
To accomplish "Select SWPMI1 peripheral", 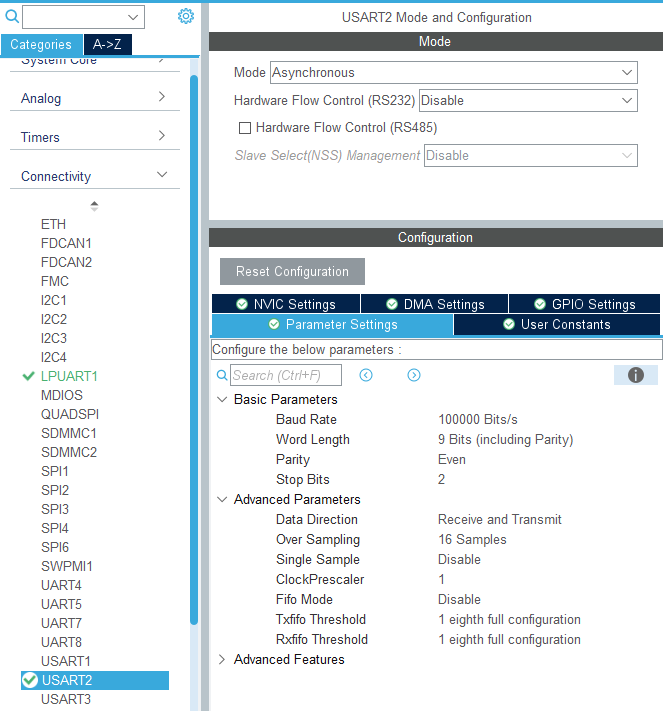I will click(67, 566).
